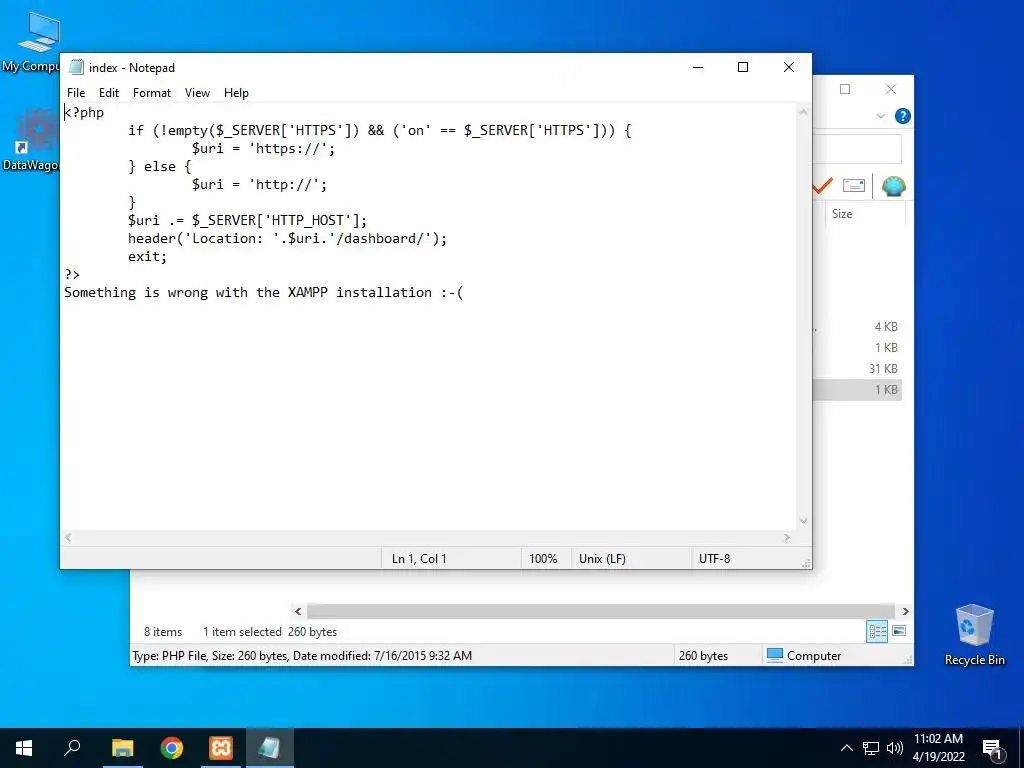Screen dimensions: 1024x768
Task: Close the Explorer window behind Notepad
Action: pyautogui.click(x=891, y=89)
